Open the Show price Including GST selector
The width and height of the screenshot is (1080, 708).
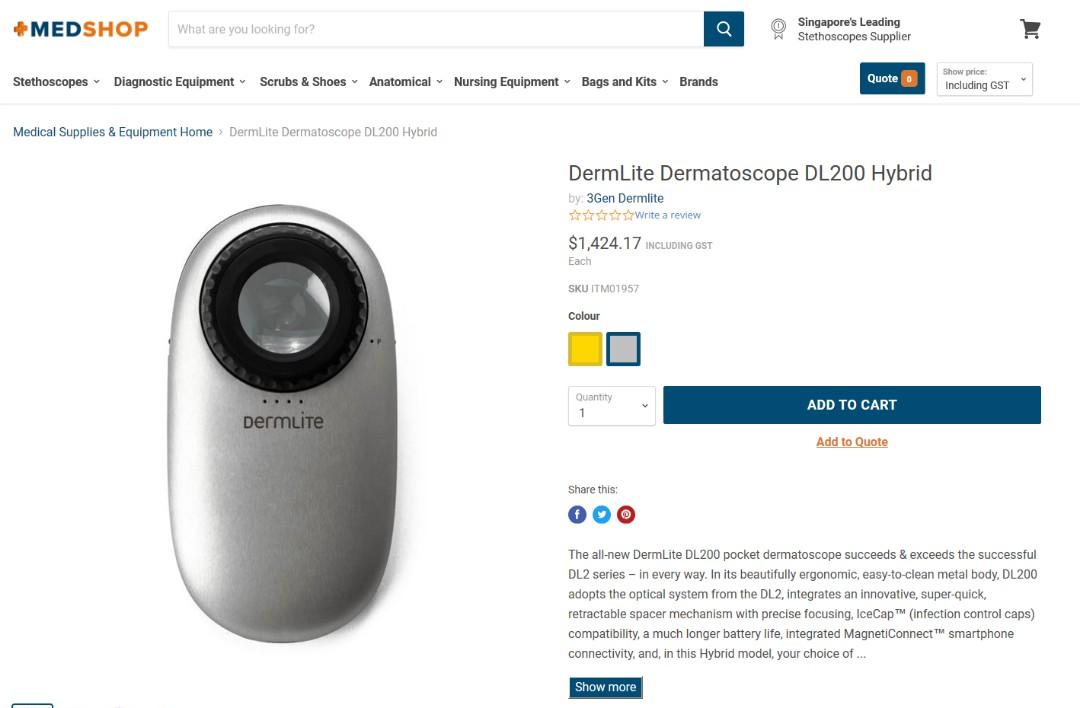click(x=984, y=79)
